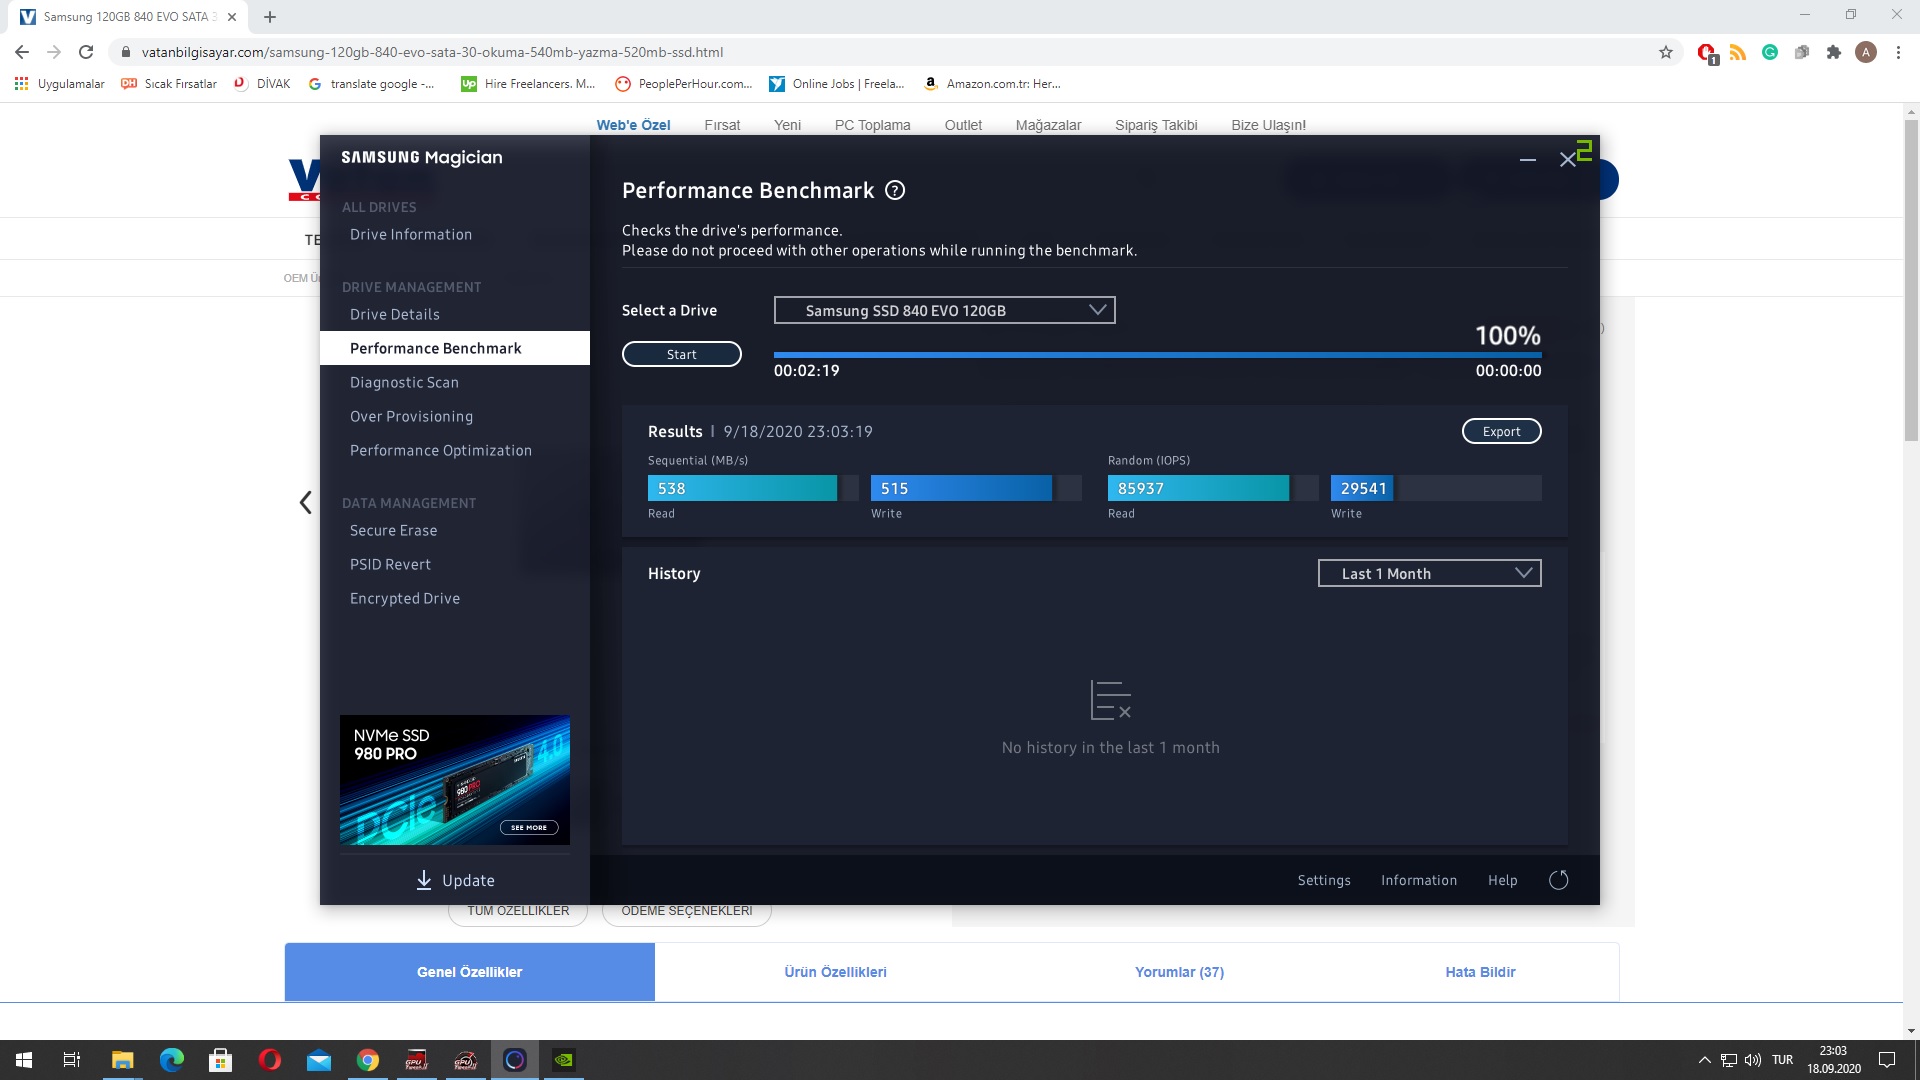The height and width of the screenshot is (1080, 1920).
Task: Open Chrome extensions puzzle icon
Action: [1834, 52]
